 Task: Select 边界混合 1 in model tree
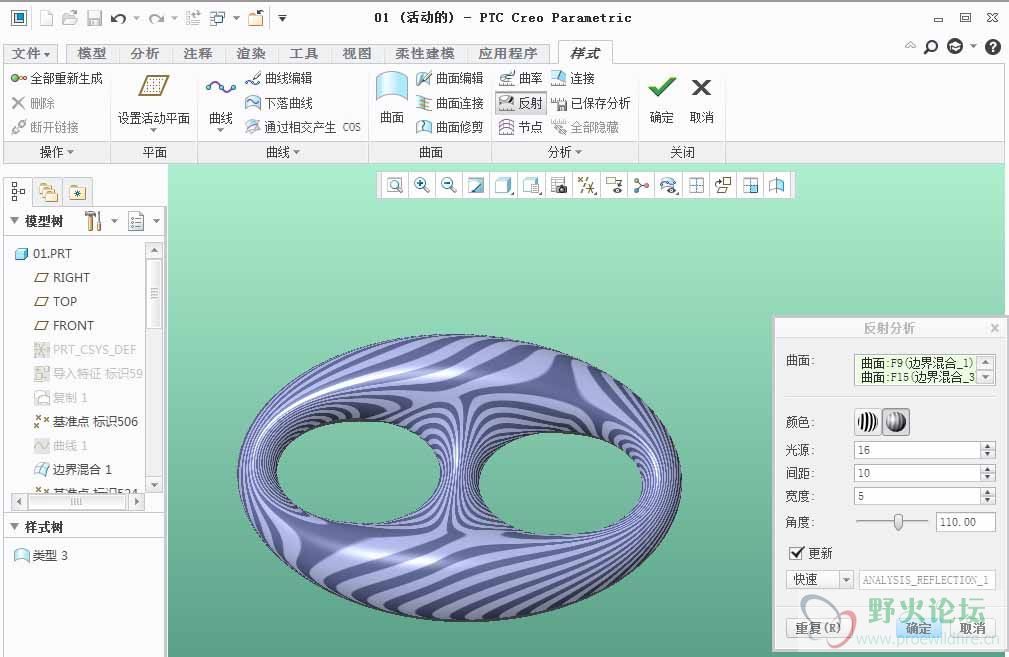pos(74,469)
